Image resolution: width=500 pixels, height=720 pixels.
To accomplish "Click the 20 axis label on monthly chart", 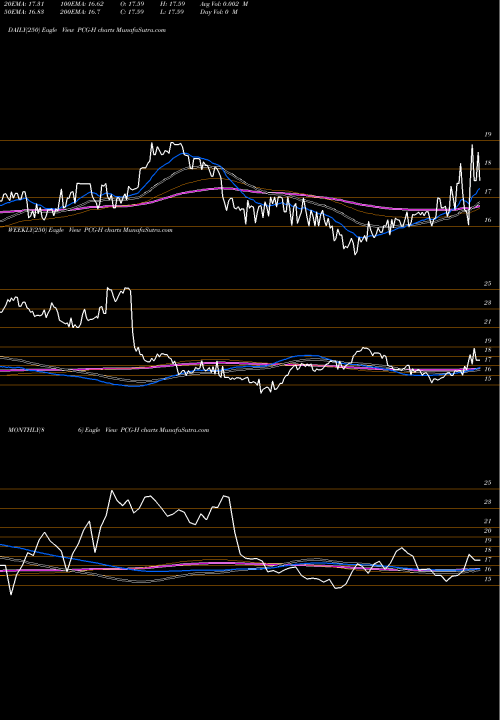I will pos(488,531).
